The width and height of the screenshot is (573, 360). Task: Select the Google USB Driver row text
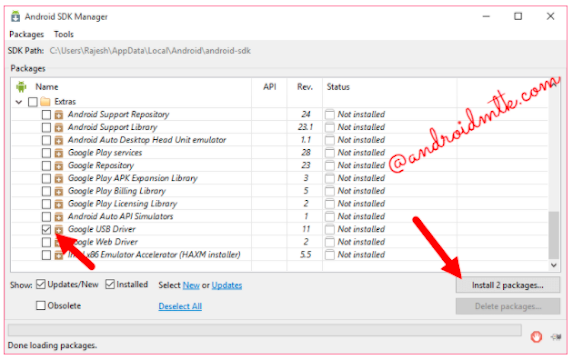pos(102,230)
